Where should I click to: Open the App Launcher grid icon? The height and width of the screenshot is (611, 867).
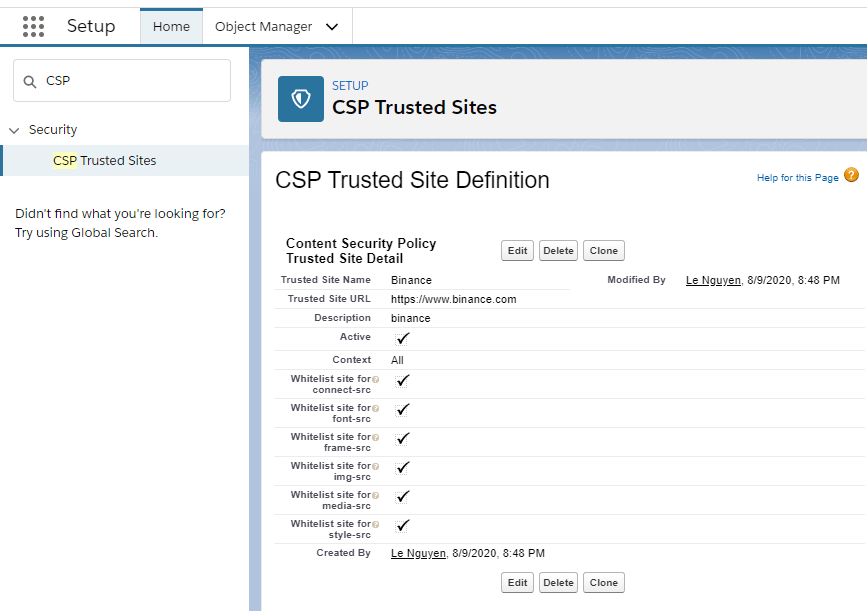click(33, 26)
